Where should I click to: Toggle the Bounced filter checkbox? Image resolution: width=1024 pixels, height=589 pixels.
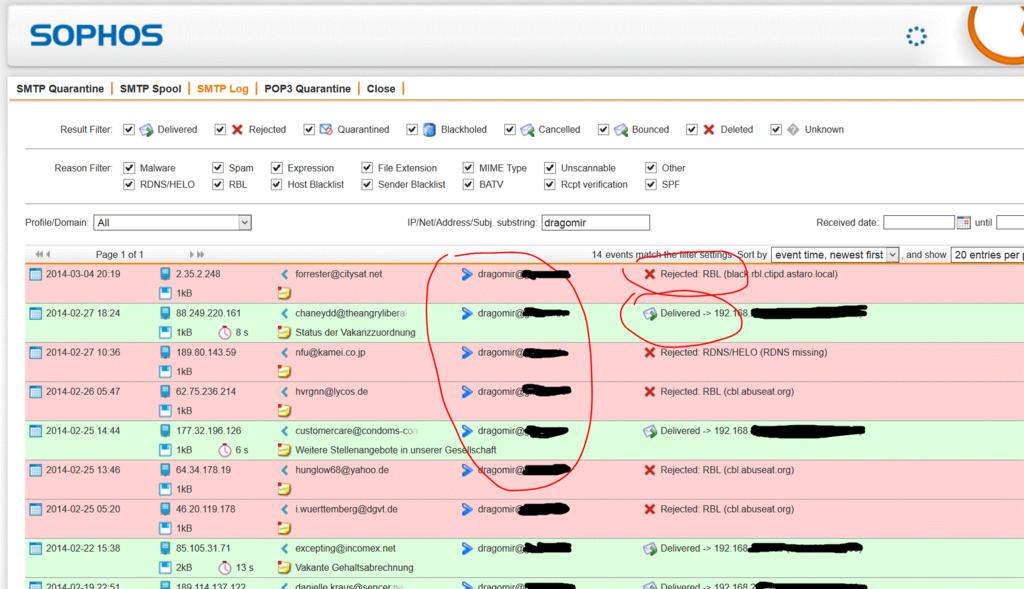pyautogui.click(x=603, y=129)
